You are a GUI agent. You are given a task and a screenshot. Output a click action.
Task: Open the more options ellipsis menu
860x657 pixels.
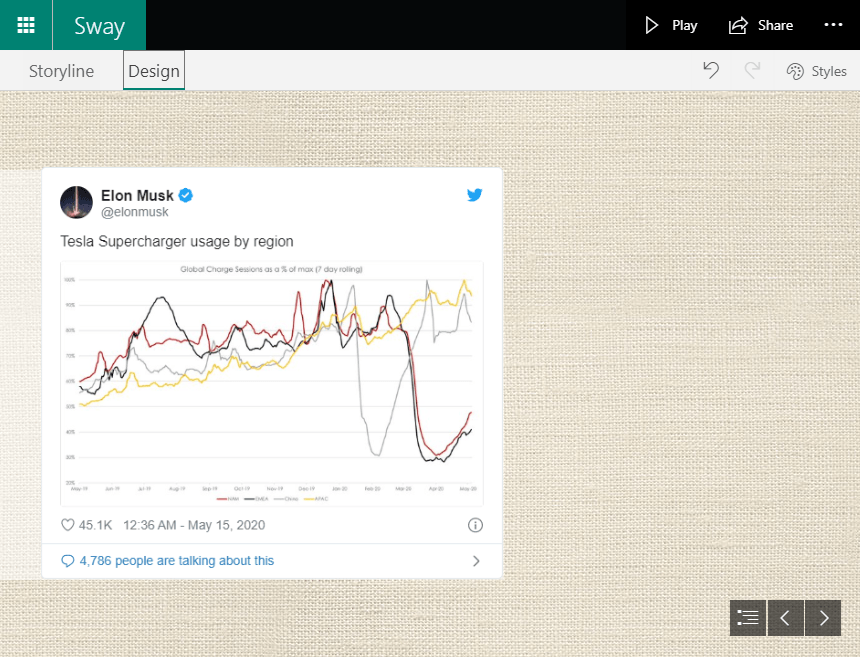[x=833, y=25]
